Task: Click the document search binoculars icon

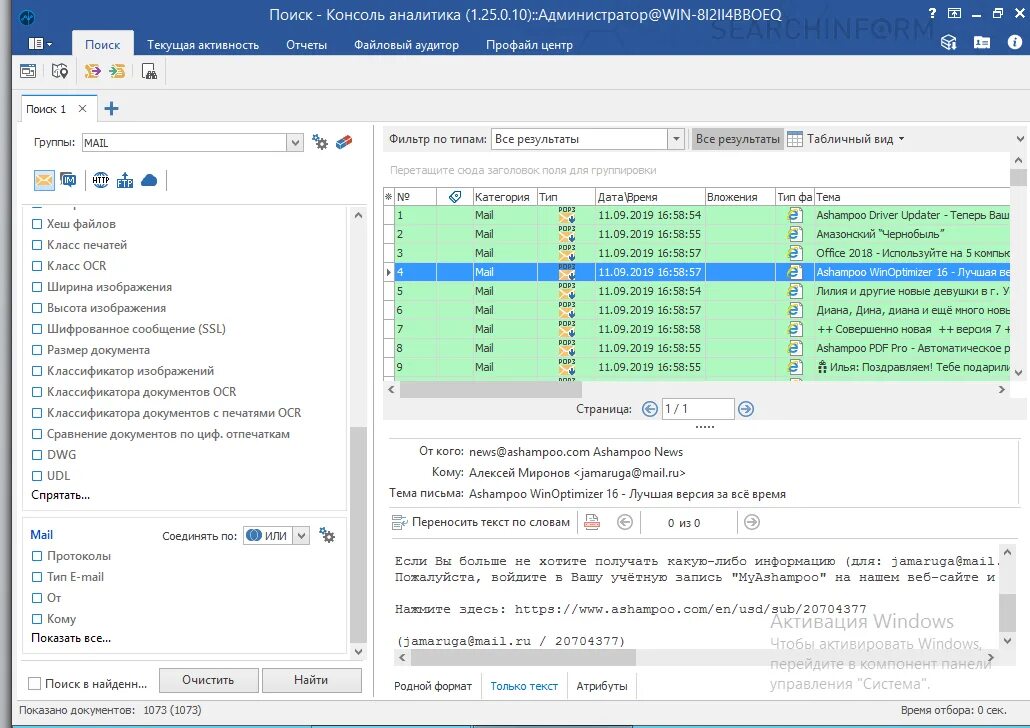Action: click(x=149, y=71)
